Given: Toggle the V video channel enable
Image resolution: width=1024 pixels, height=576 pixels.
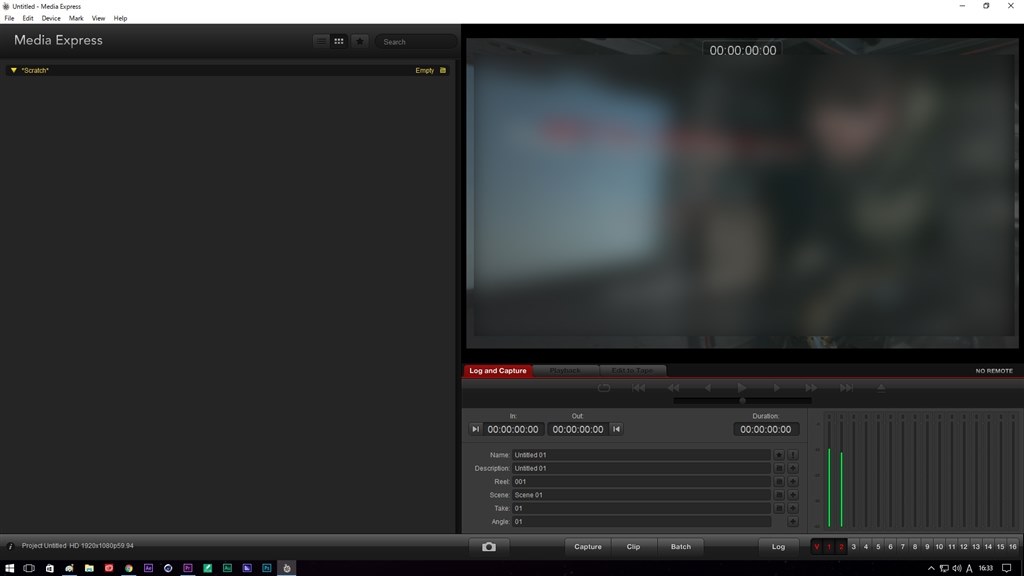Looking at the screenshot, I should pyautogui.click(x=816, y=547).
